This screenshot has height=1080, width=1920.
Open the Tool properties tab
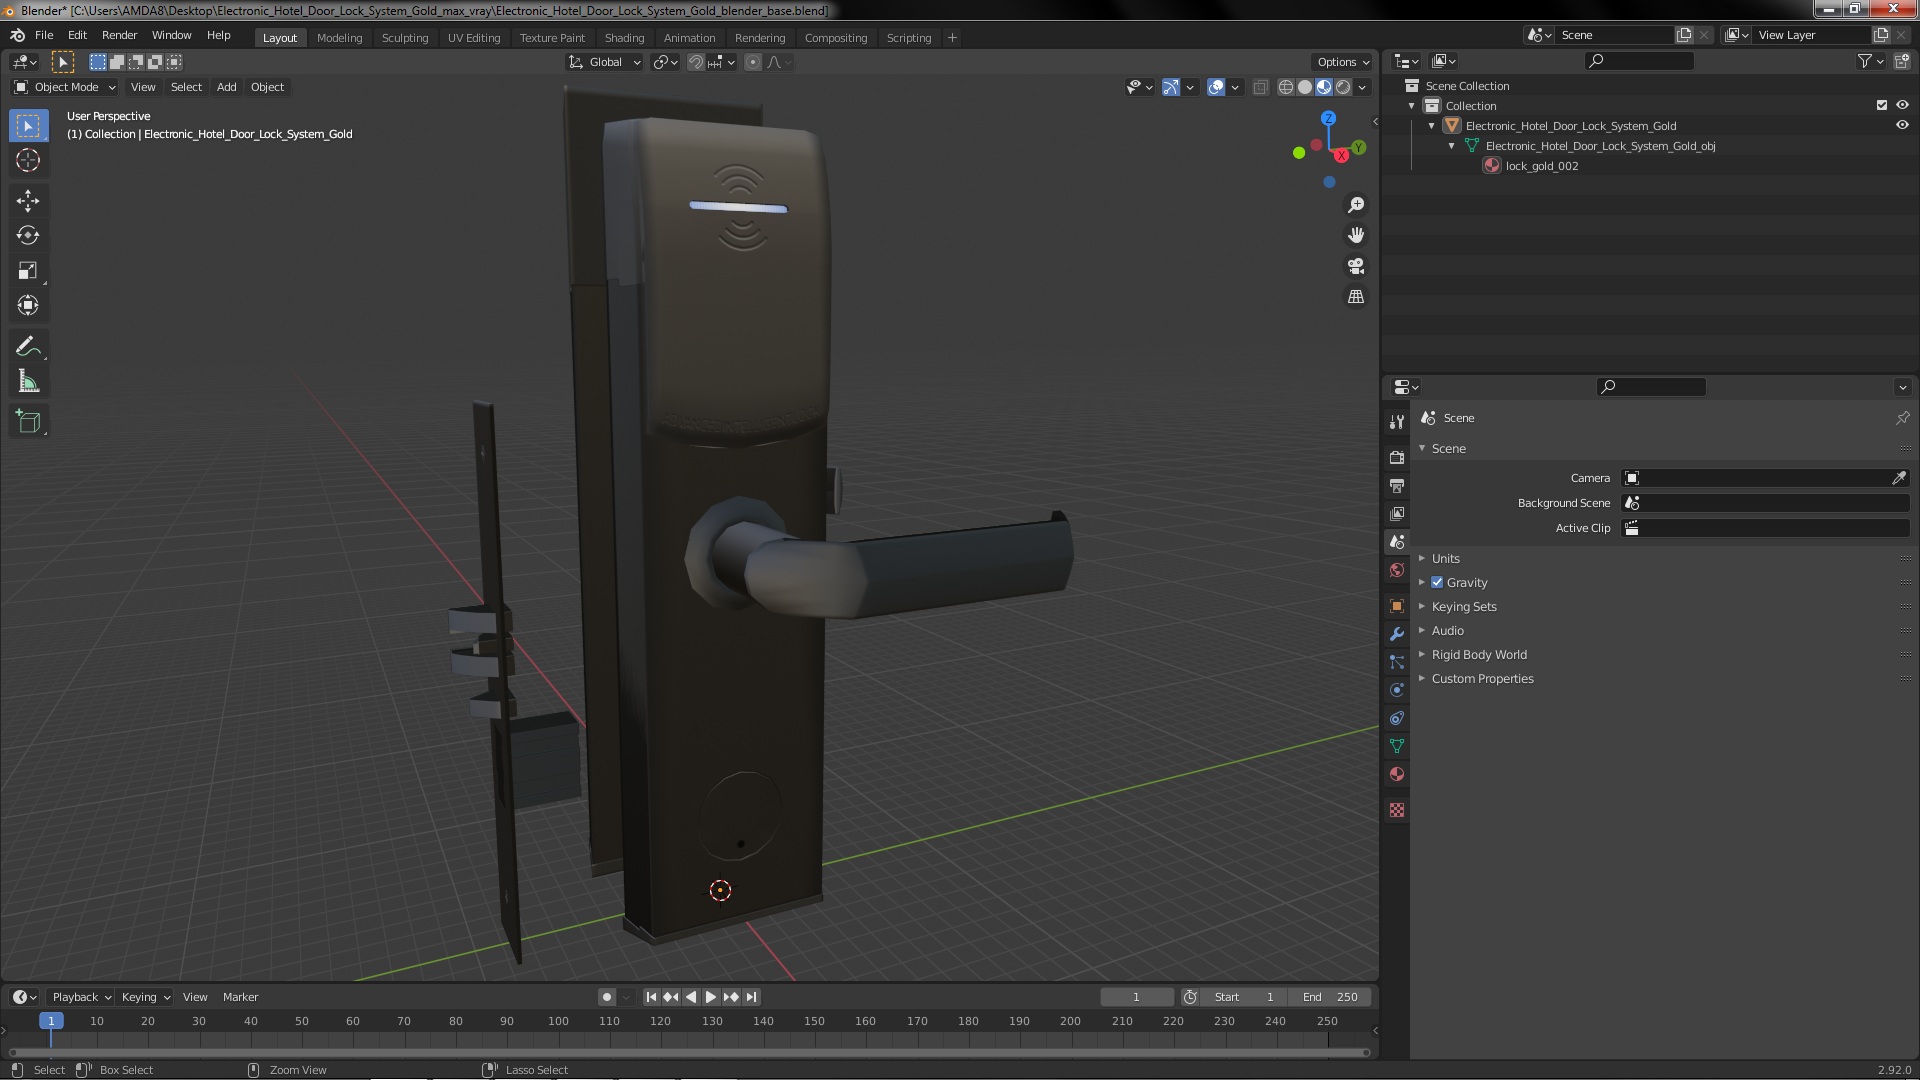pyautogui.click(x=1397, y=422)
